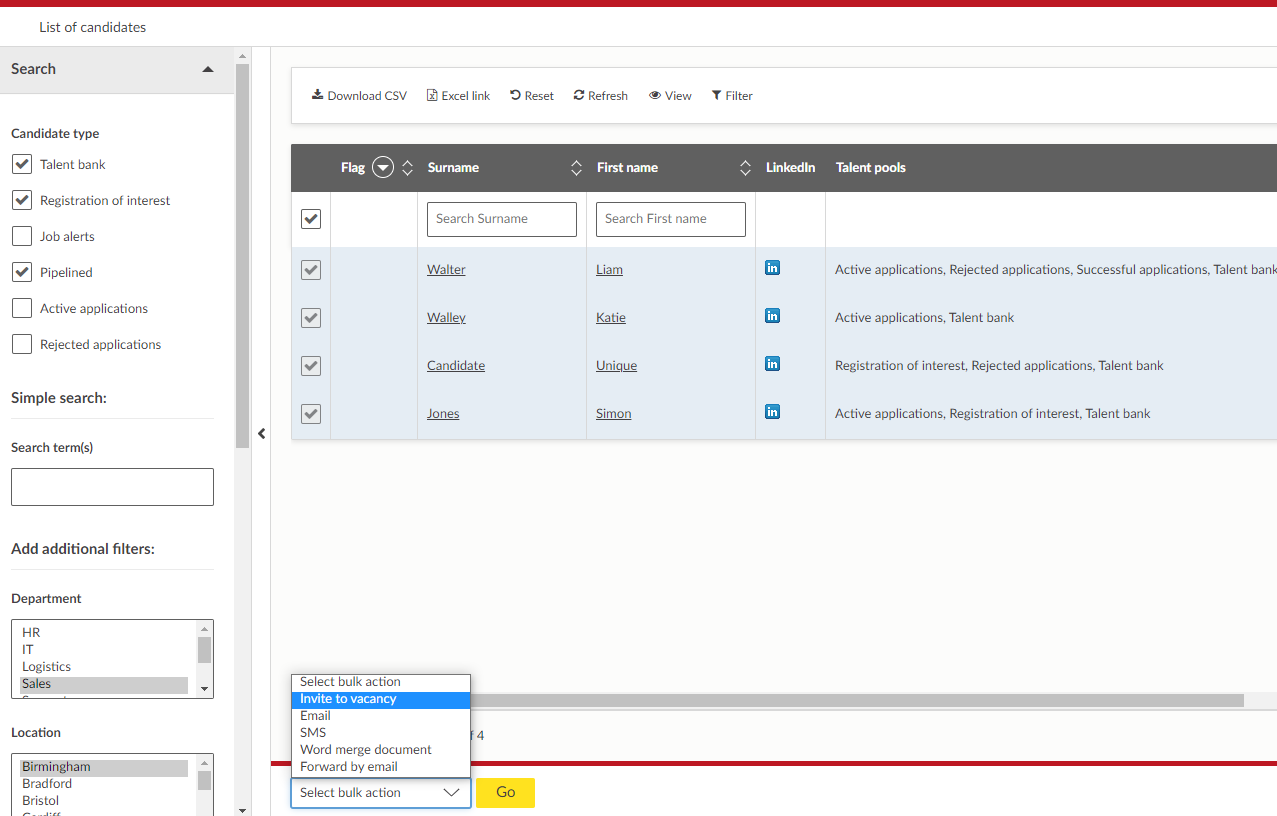The width and height of the screenshot is (1277, 816).
Task: Click the Download CSV icon
Action: tap(317, 95)
